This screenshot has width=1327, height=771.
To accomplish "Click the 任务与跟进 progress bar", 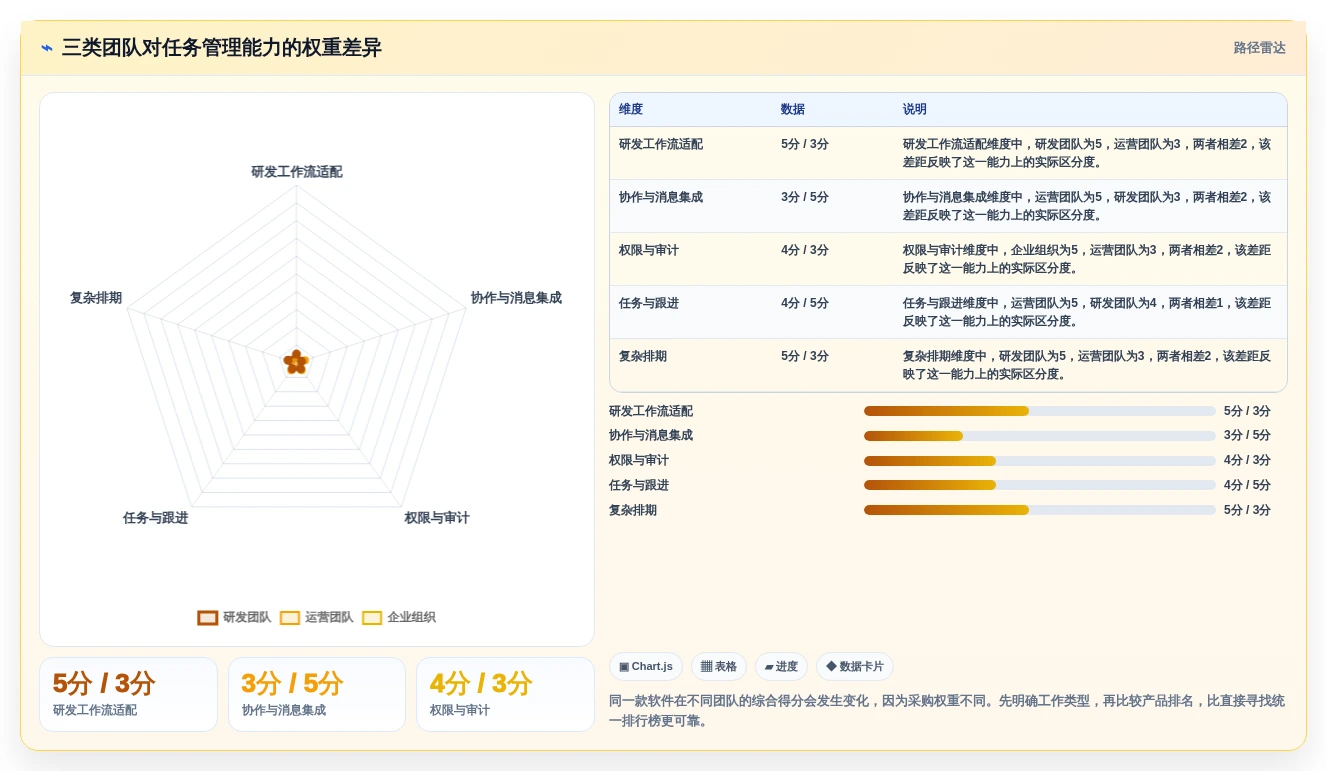I will tap(1040, 485).
